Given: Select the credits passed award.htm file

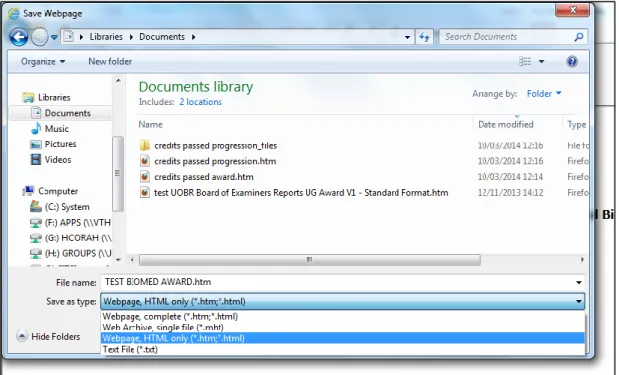Looking at the screenshot, I should click(204, 177).
